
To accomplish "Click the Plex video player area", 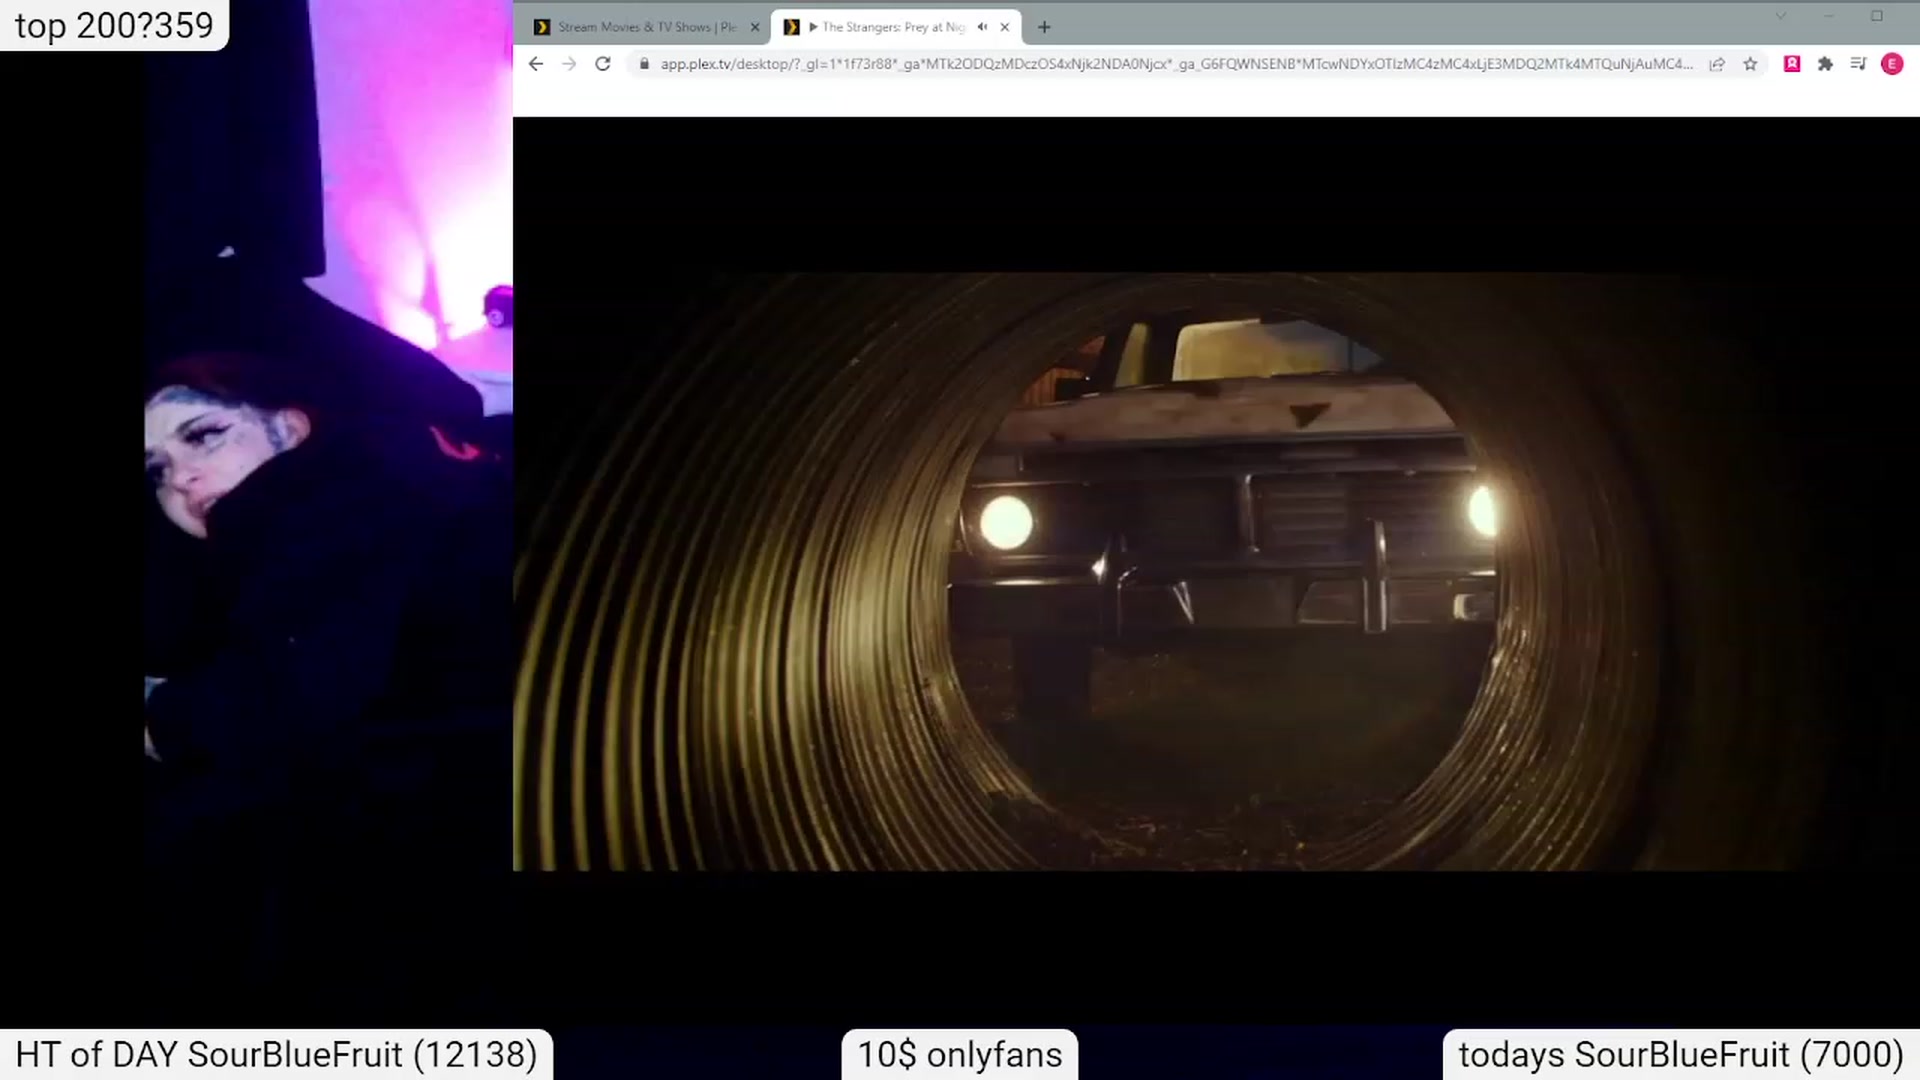I will [1216, 572].
